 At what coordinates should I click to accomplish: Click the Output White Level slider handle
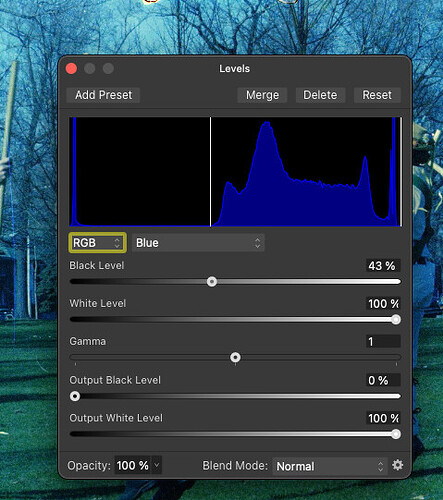pyautogui.click(x=396, y=434)
